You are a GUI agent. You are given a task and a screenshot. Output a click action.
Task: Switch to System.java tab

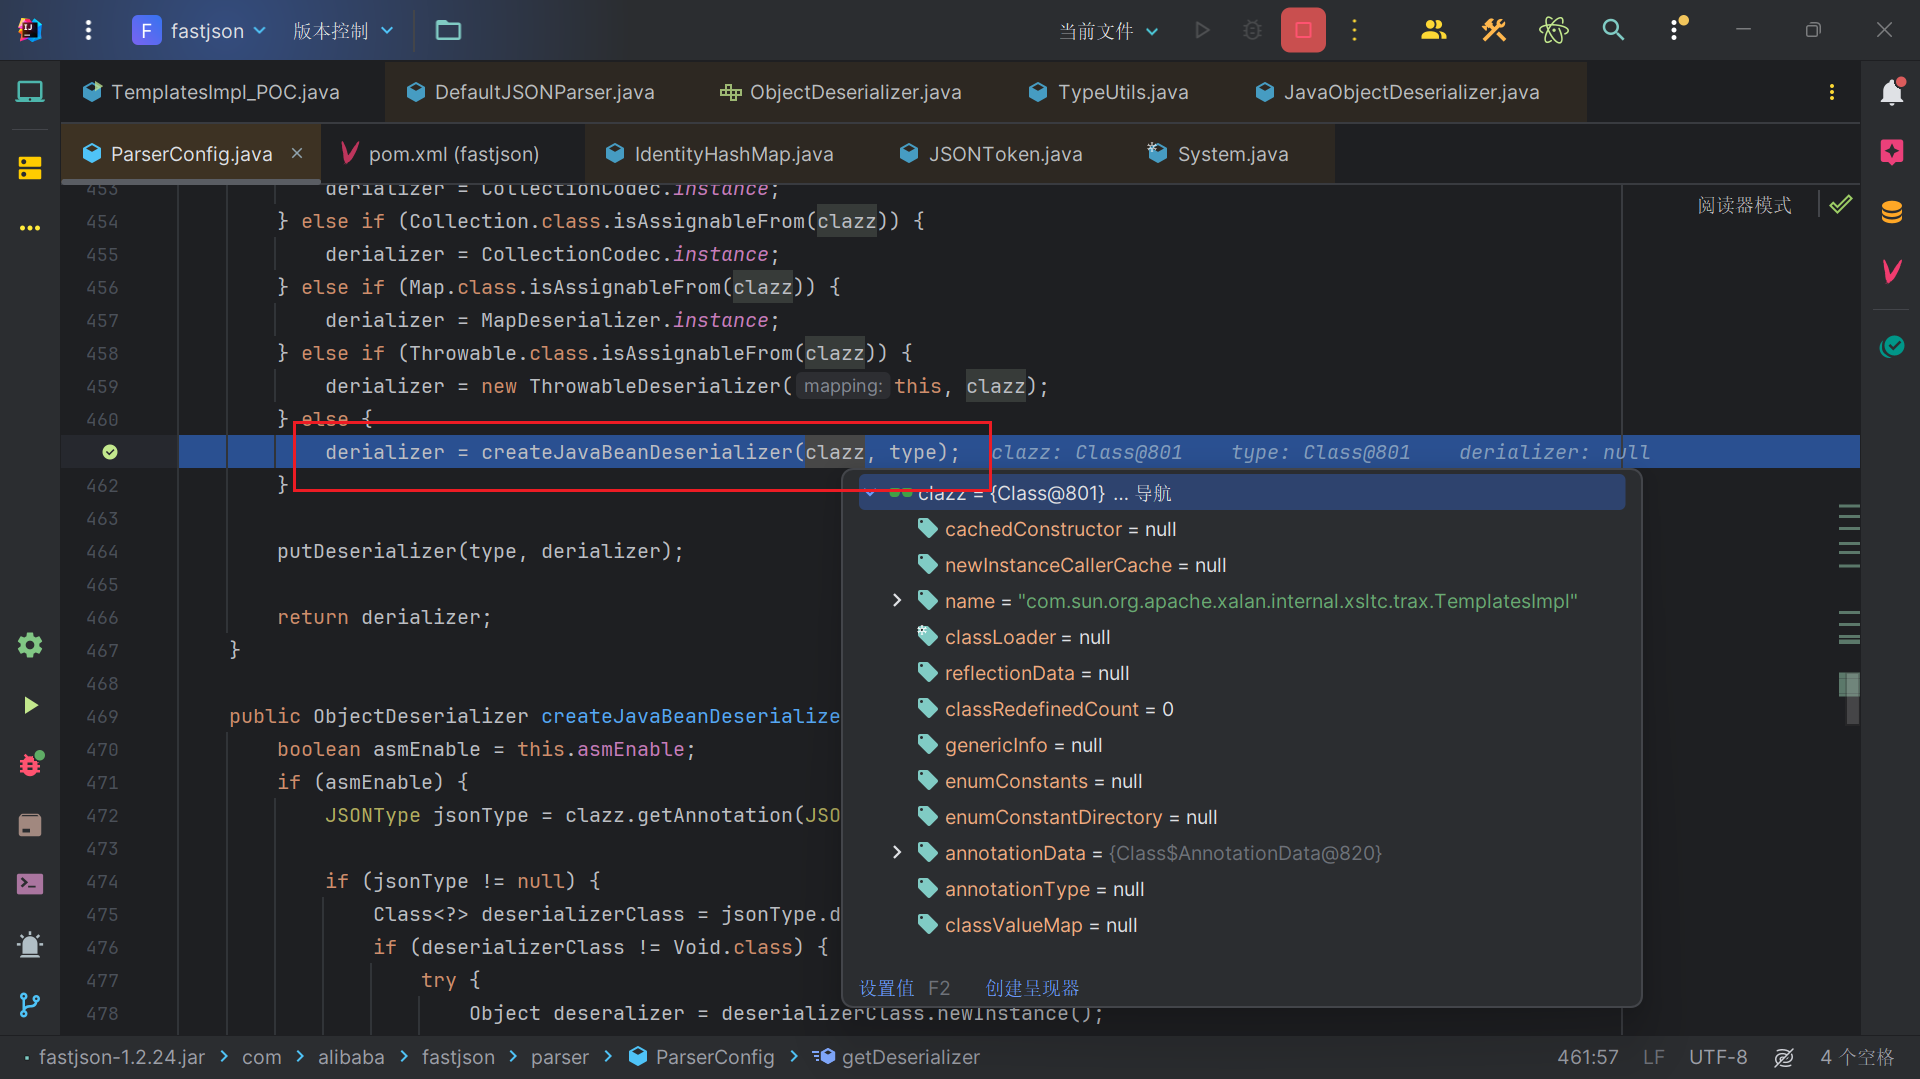(1218, 154)
